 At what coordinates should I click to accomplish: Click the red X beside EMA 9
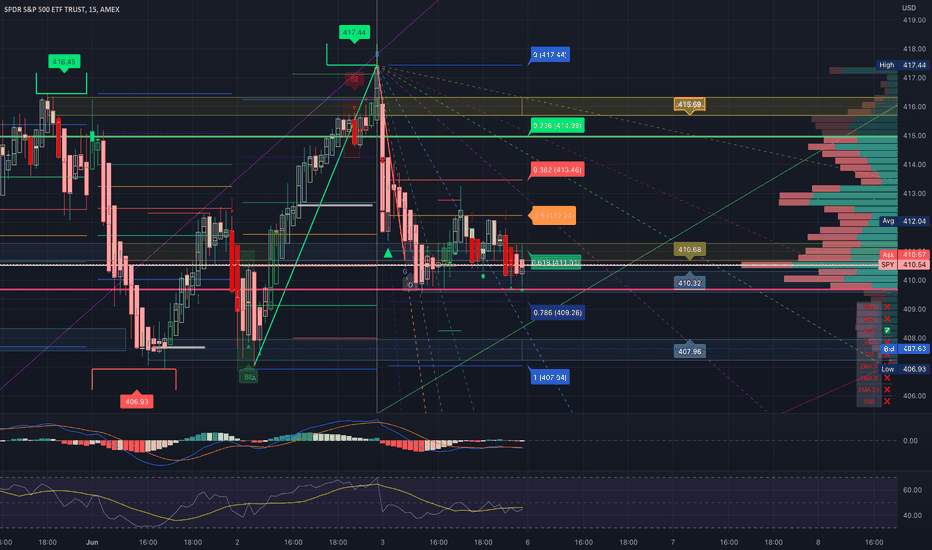(887, 378)
